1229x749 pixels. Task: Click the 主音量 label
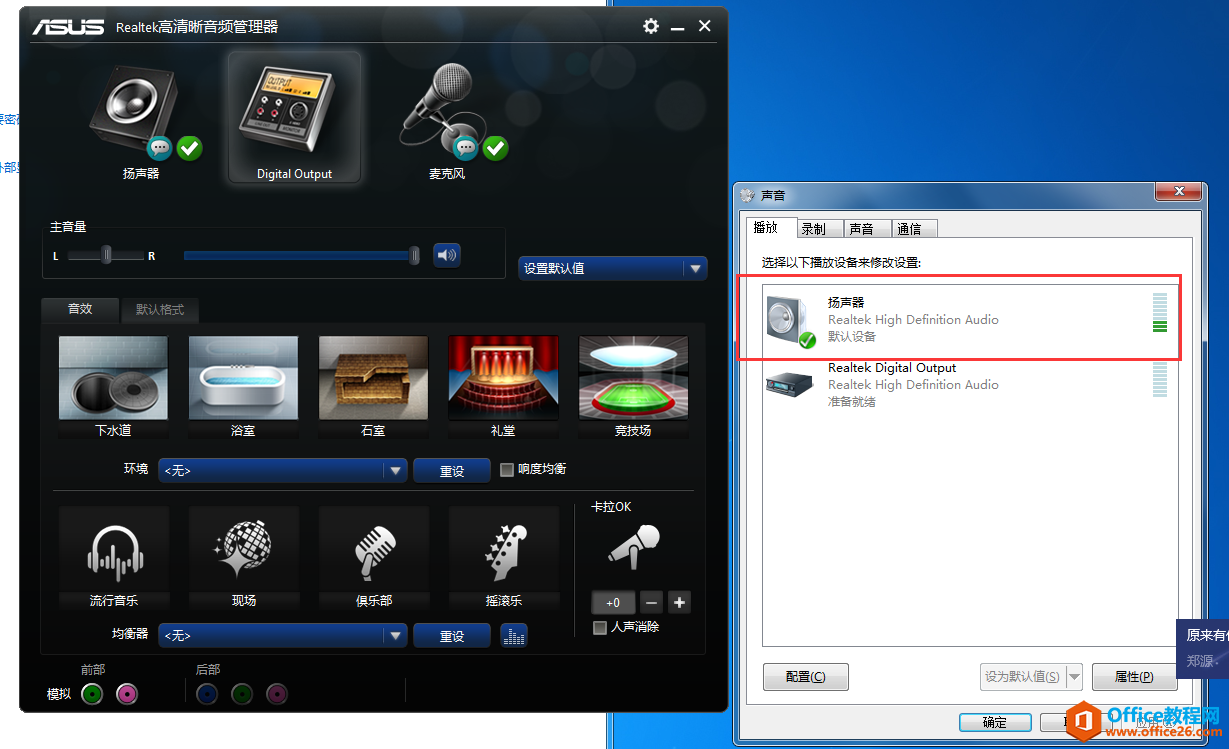pyautogui.click(x=68, y=227)
